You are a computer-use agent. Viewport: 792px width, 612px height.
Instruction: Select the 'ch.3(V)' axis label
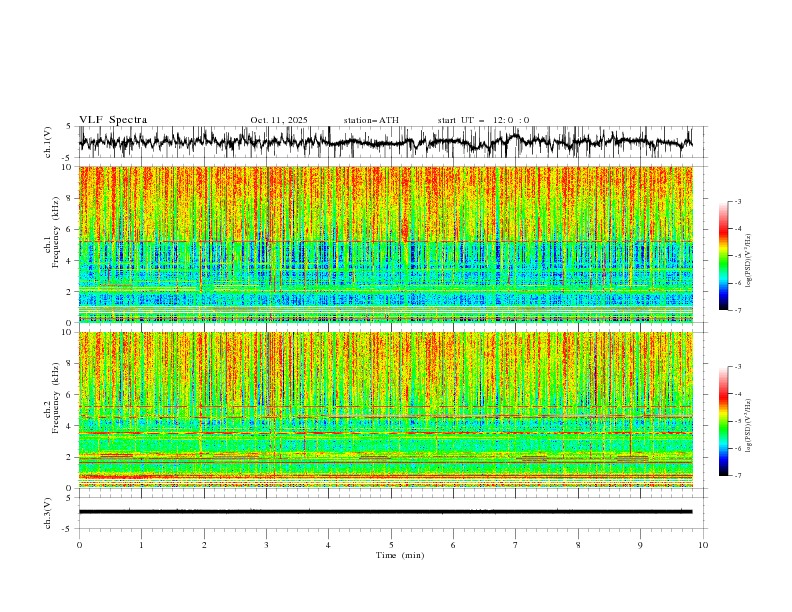click(x=48, y=513)
